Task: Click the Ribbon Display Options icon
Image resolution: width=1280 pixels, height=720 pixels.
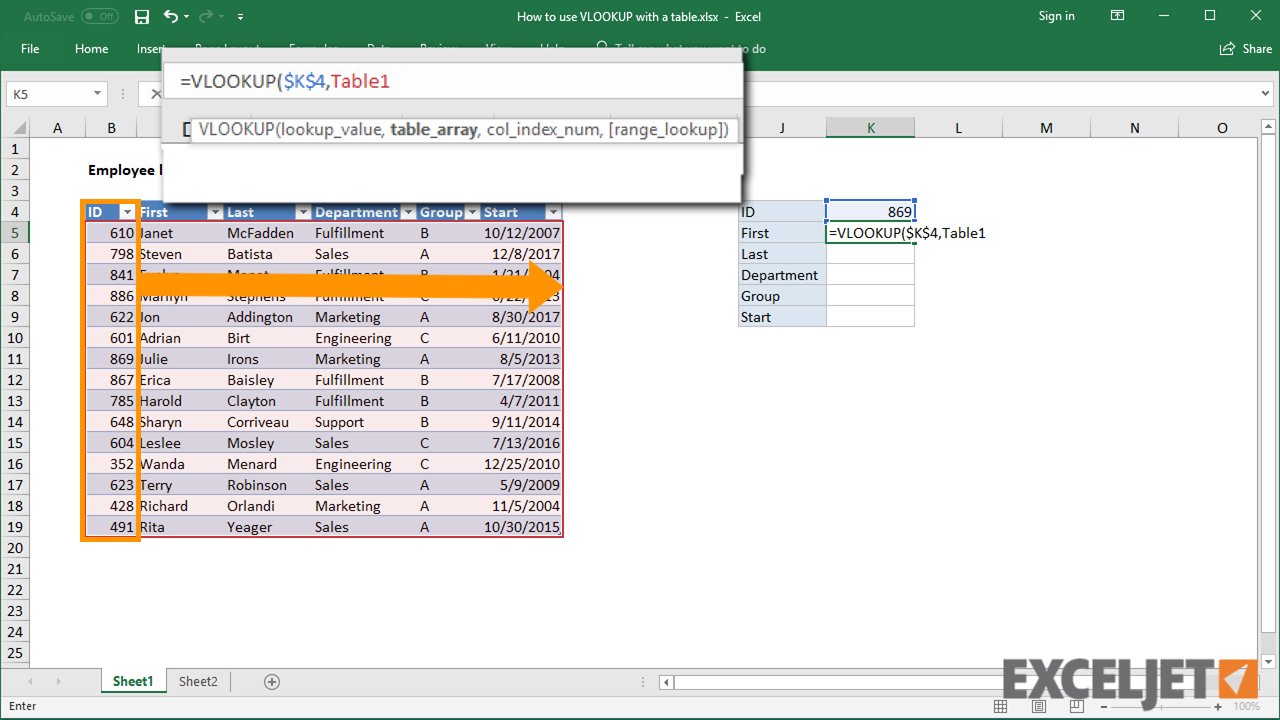Action: [1117, 16]
